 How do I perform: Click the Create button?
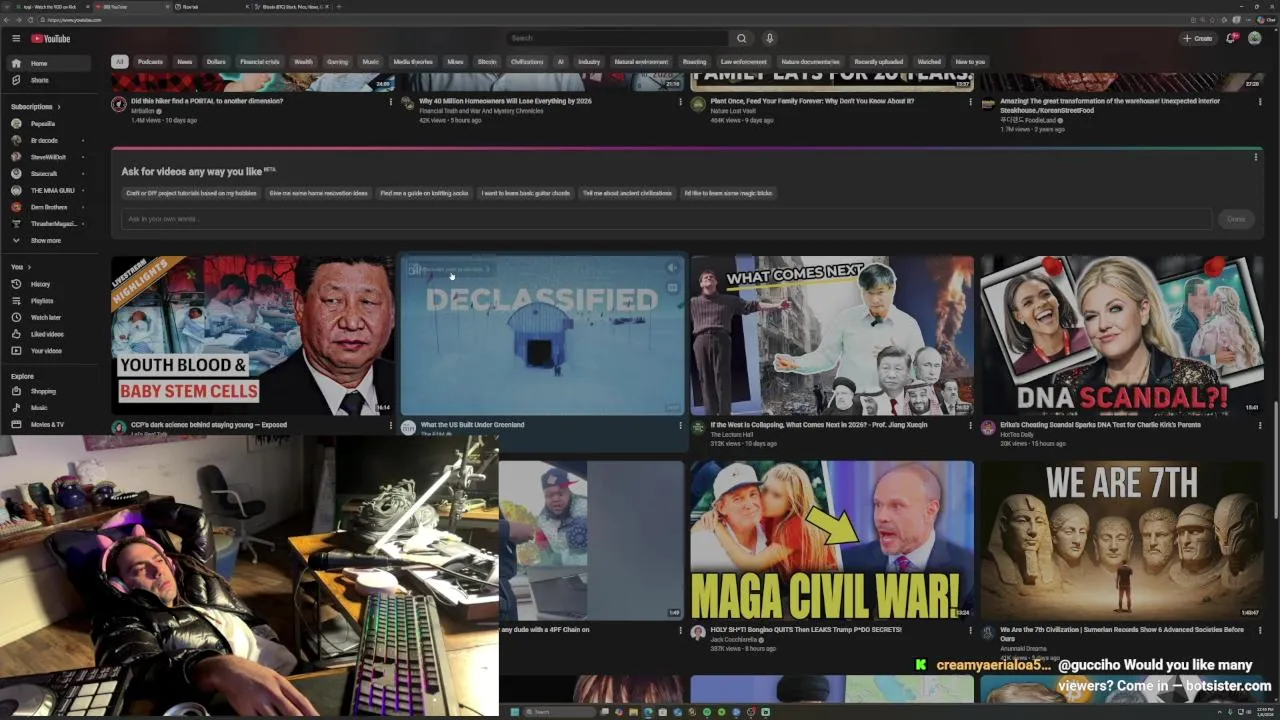[x=1197, y=38]
